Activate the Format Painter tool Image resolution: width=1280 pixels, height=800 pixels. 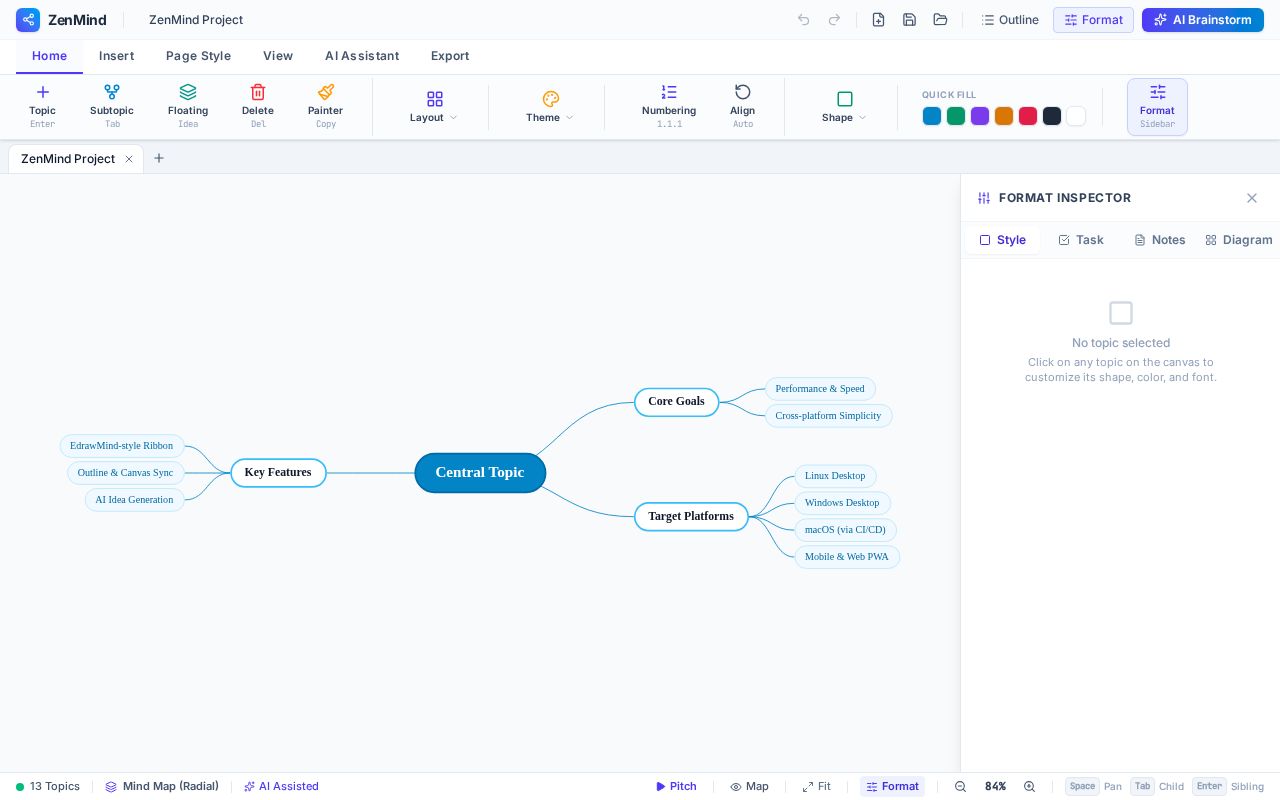click(325, 107)
